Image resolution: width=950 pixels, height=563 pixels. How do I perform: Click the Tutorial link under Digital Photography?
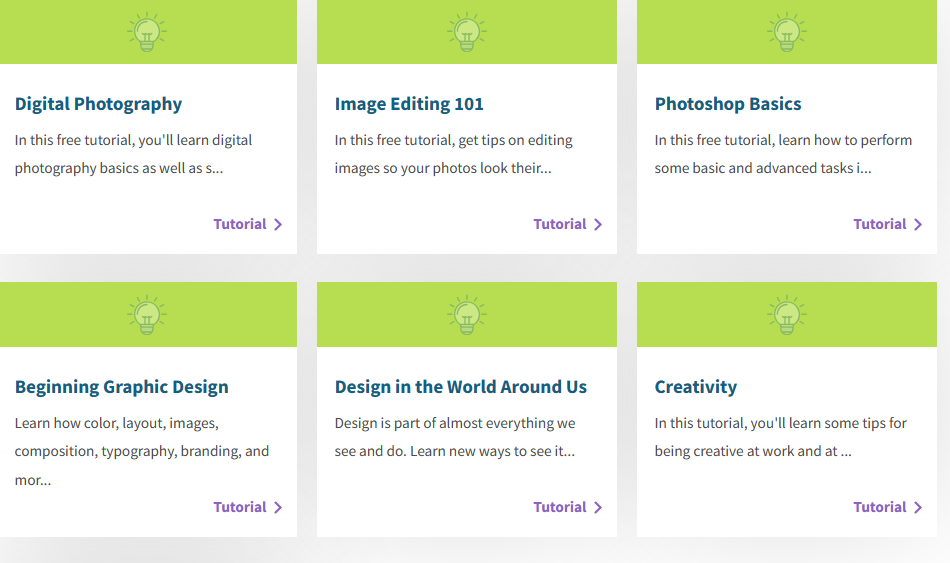tap(240, 224)
